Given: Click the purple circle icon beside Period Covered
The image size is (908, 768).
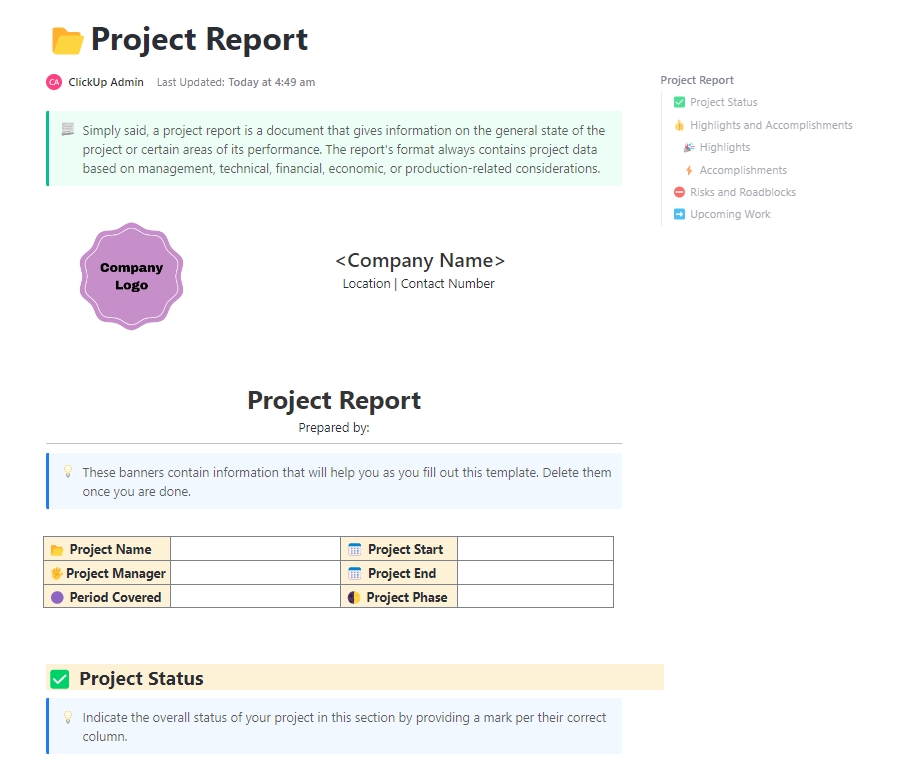Looking at the screenshot, I should click(x=58, y=597).
